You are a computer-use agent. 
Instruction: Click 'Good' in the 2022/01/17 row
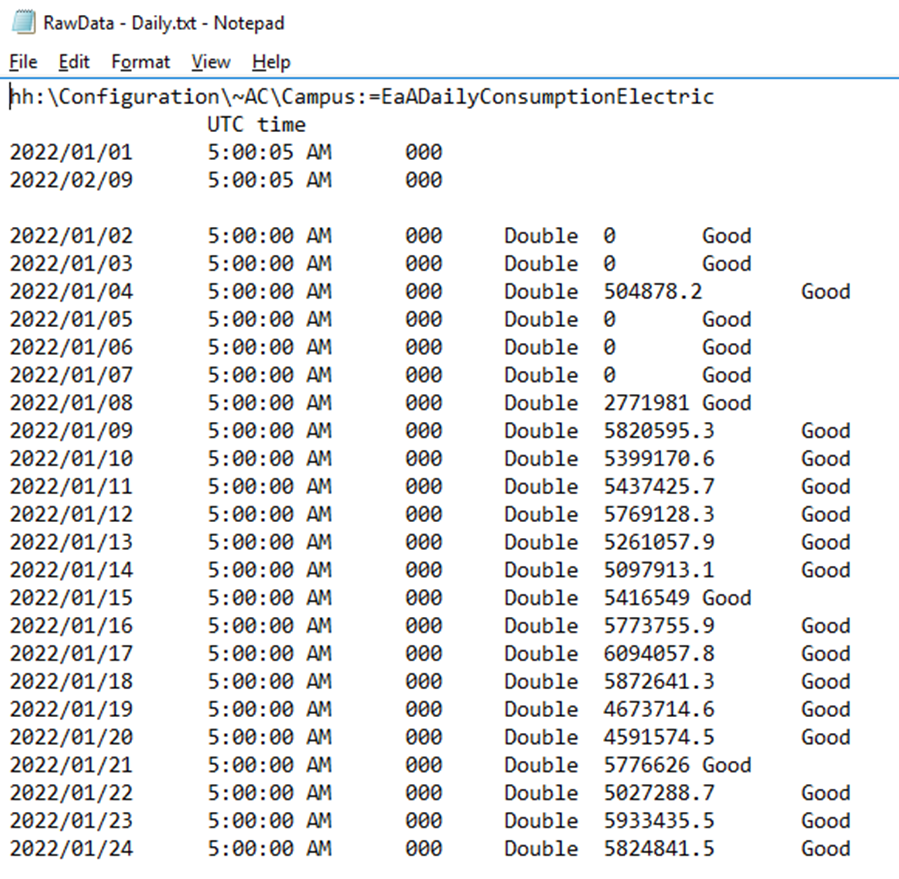826,654
